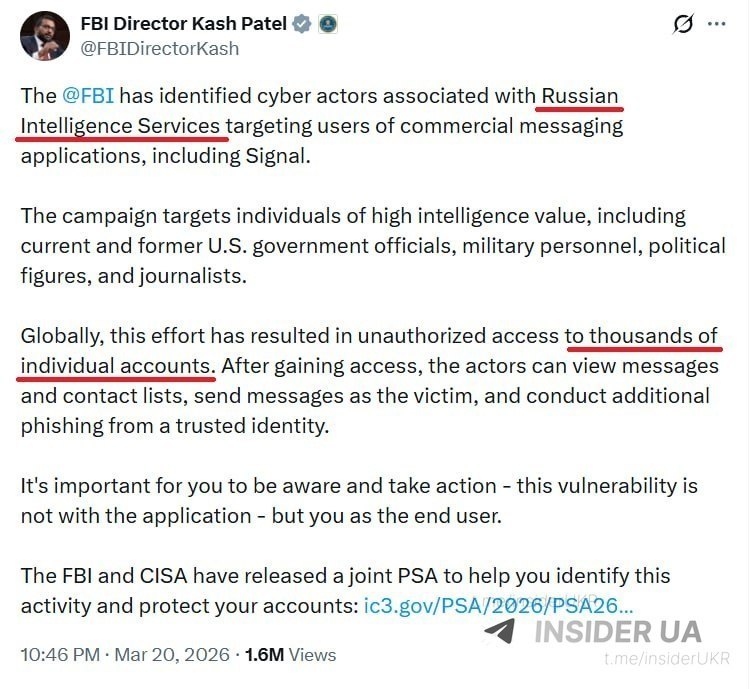The width and height of the screenshot is (752, 689).
Task: Open the @FBI mention link
Action: pyautogui.click(x=88, y=98)
